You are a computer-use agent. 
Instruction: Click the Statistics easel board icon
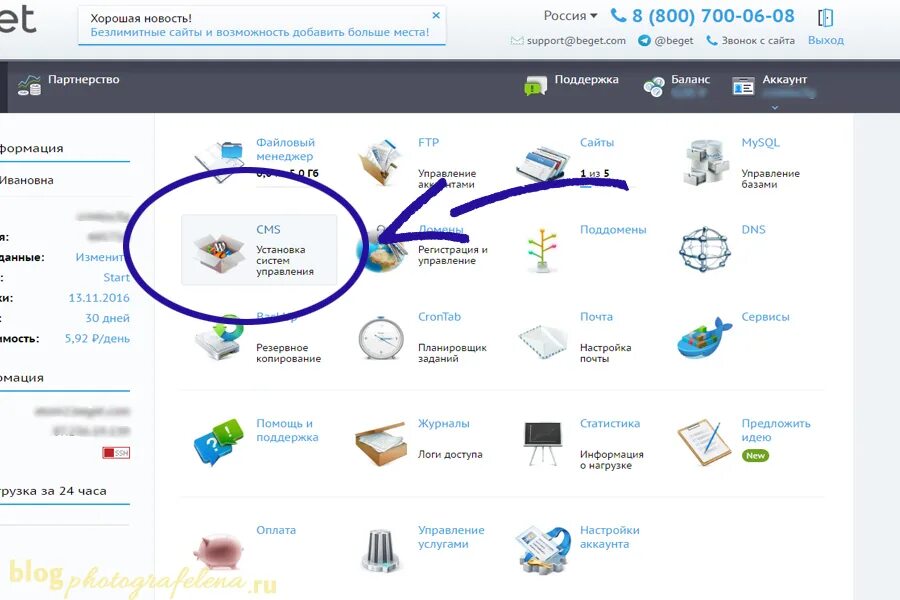[542, 443]
